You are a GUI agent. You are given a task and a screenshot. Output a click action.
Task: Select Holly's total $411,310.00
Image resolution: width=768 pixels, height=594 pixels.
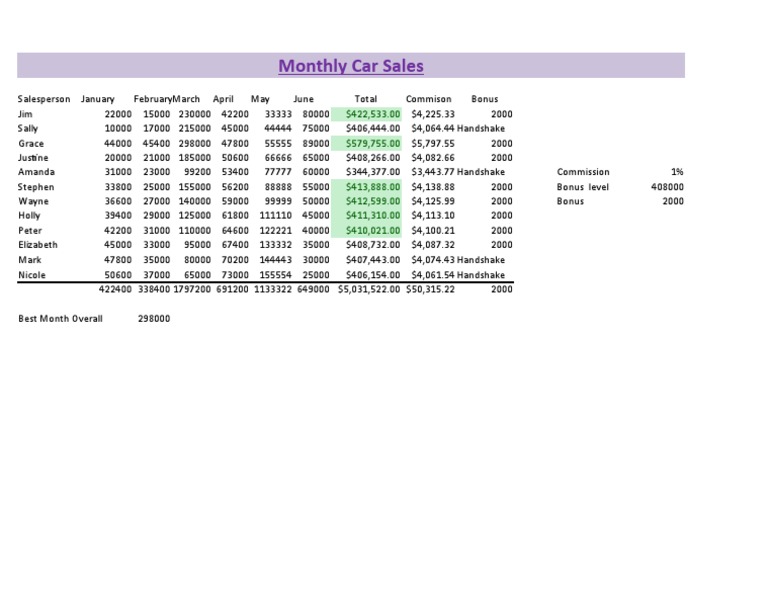click(373, 215)
